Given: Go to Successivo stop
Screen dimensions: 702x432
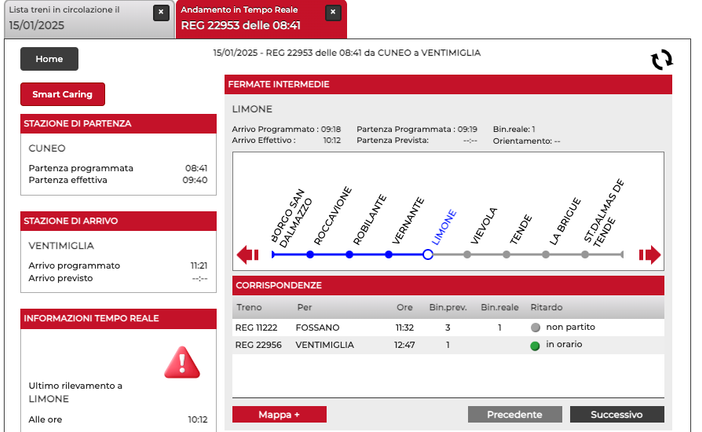Looking at the screenshot, I should (x=616, y=414).
